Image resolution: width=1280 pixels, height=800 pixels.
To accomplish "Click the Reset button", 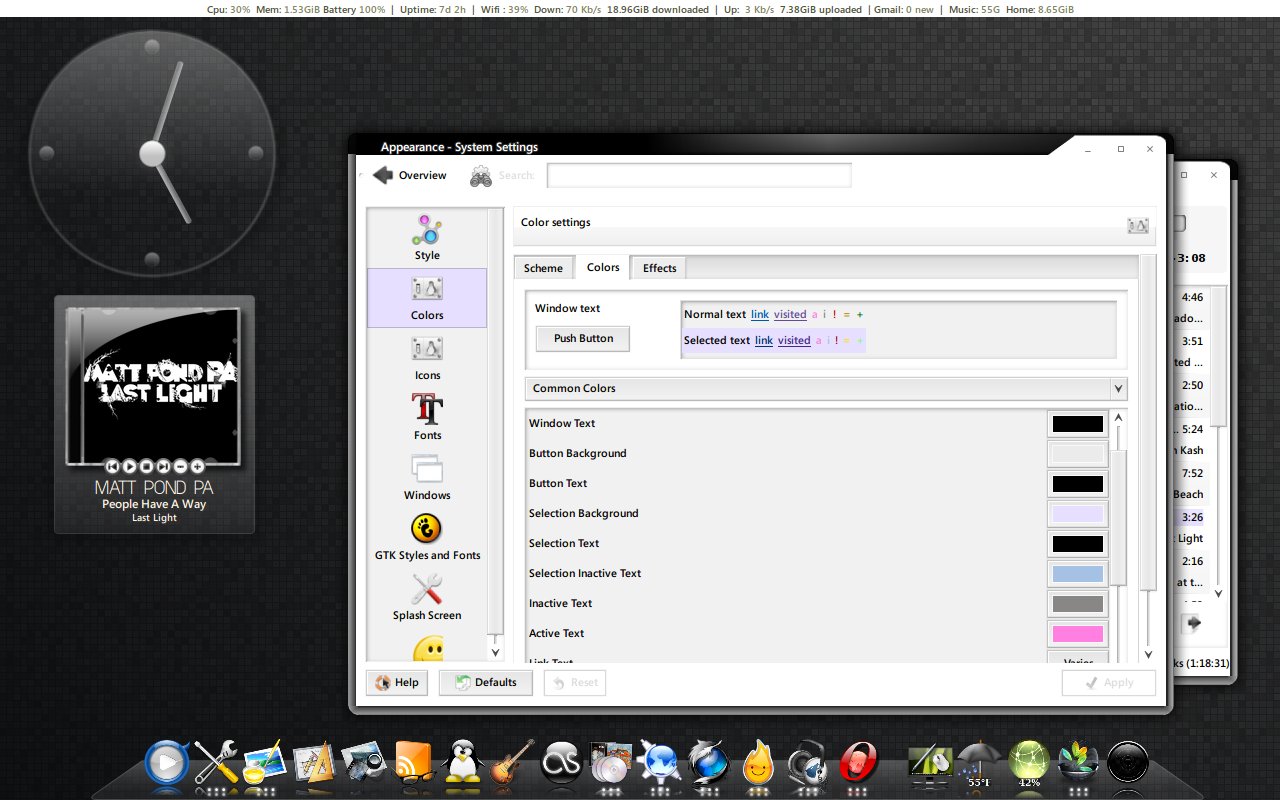I will (x=575, y=683).
